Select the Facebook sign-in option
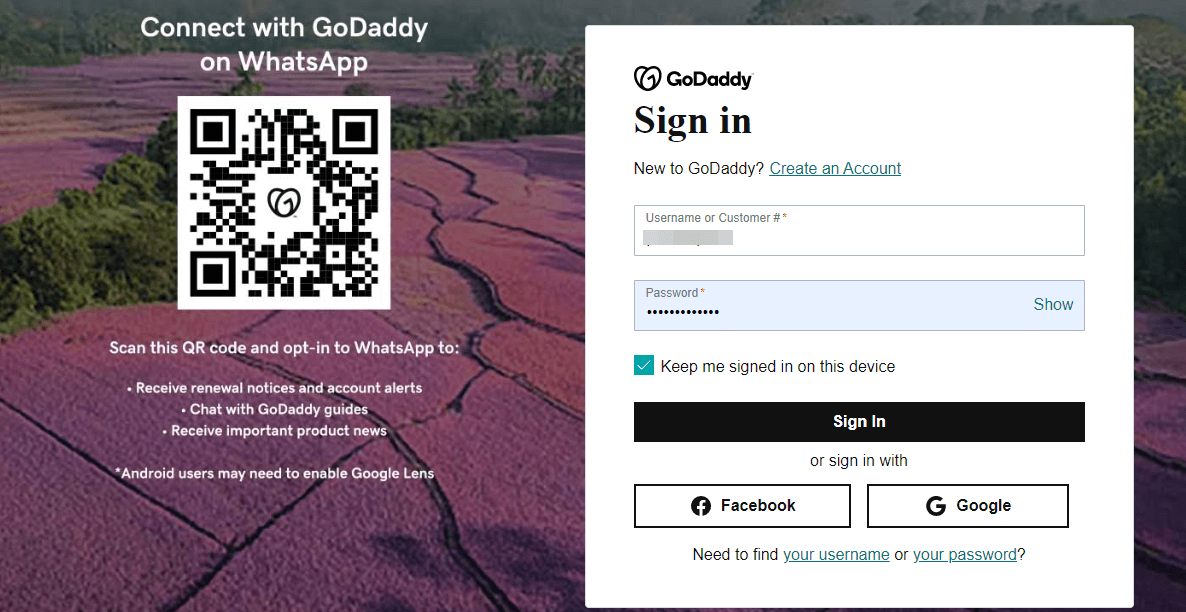The width and height of the screenshot is (1186, 612). [x=742, y=505]
